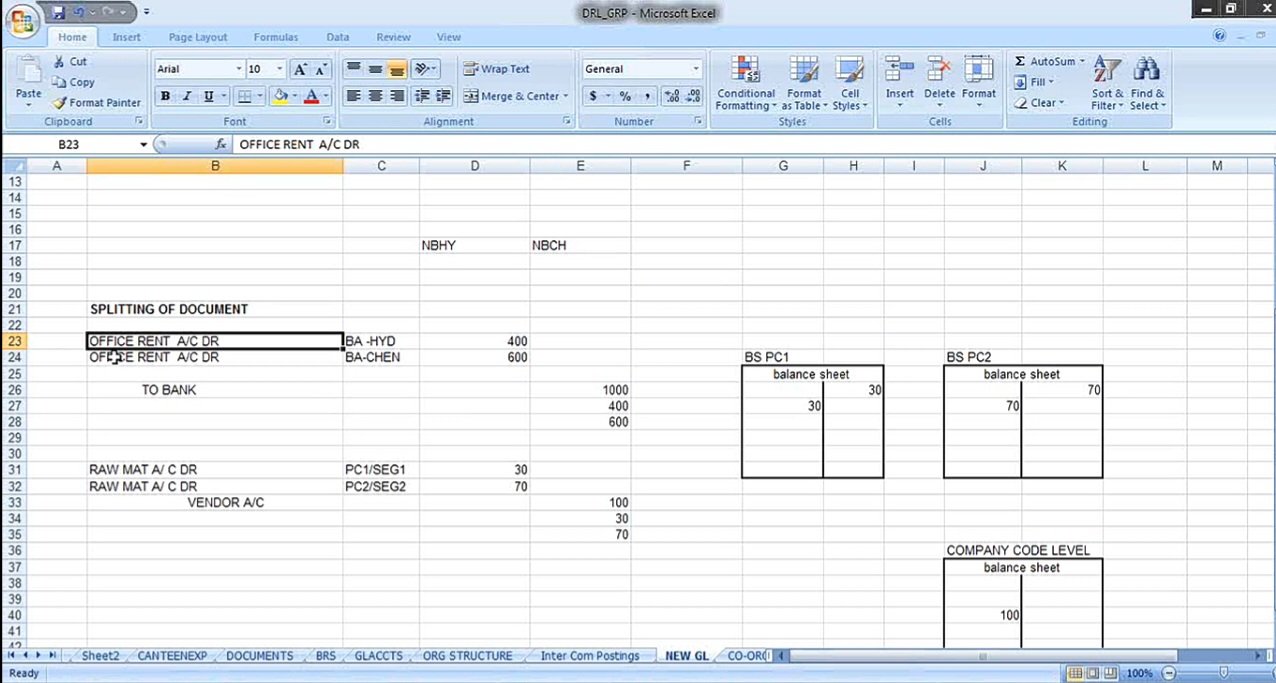The width and height of the screenshot is (1276, 683).
Task: Open Format as Table gallery
Action: click(x=803, y=83)
